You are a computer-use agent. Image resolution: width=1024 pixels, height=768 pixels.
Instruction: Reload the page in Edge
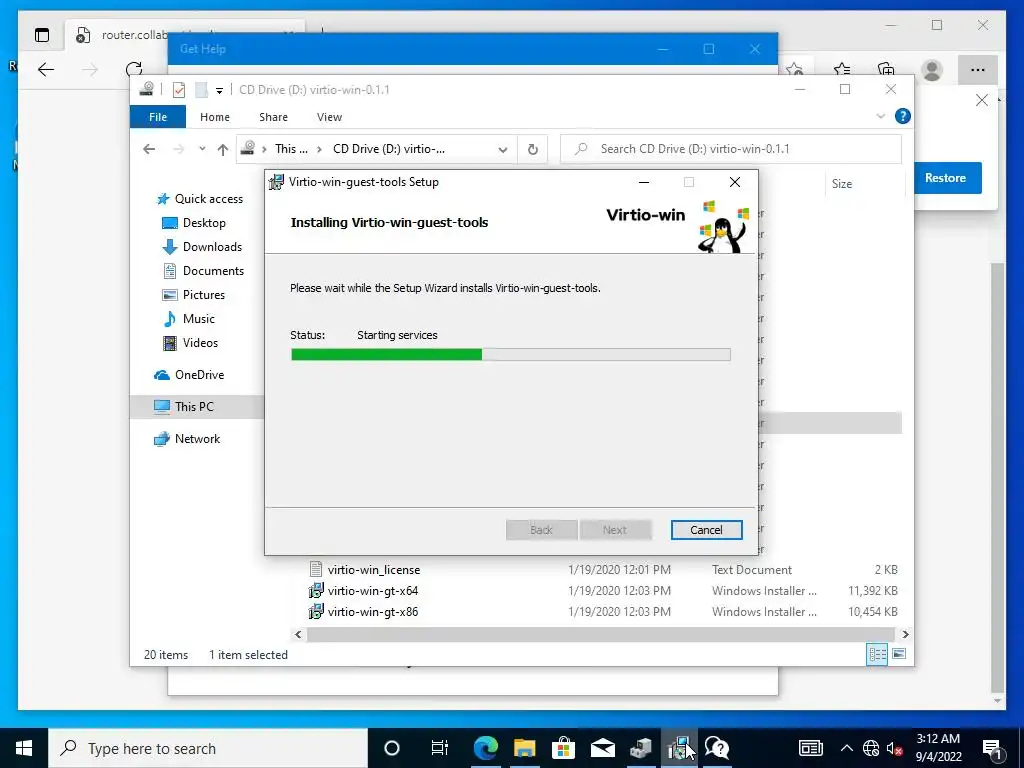click(x=134, y=69)
